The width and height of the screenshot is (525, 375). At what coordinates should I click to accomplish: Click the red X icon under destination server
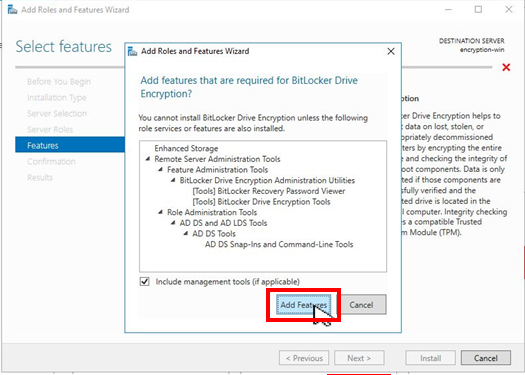[506, 67]
